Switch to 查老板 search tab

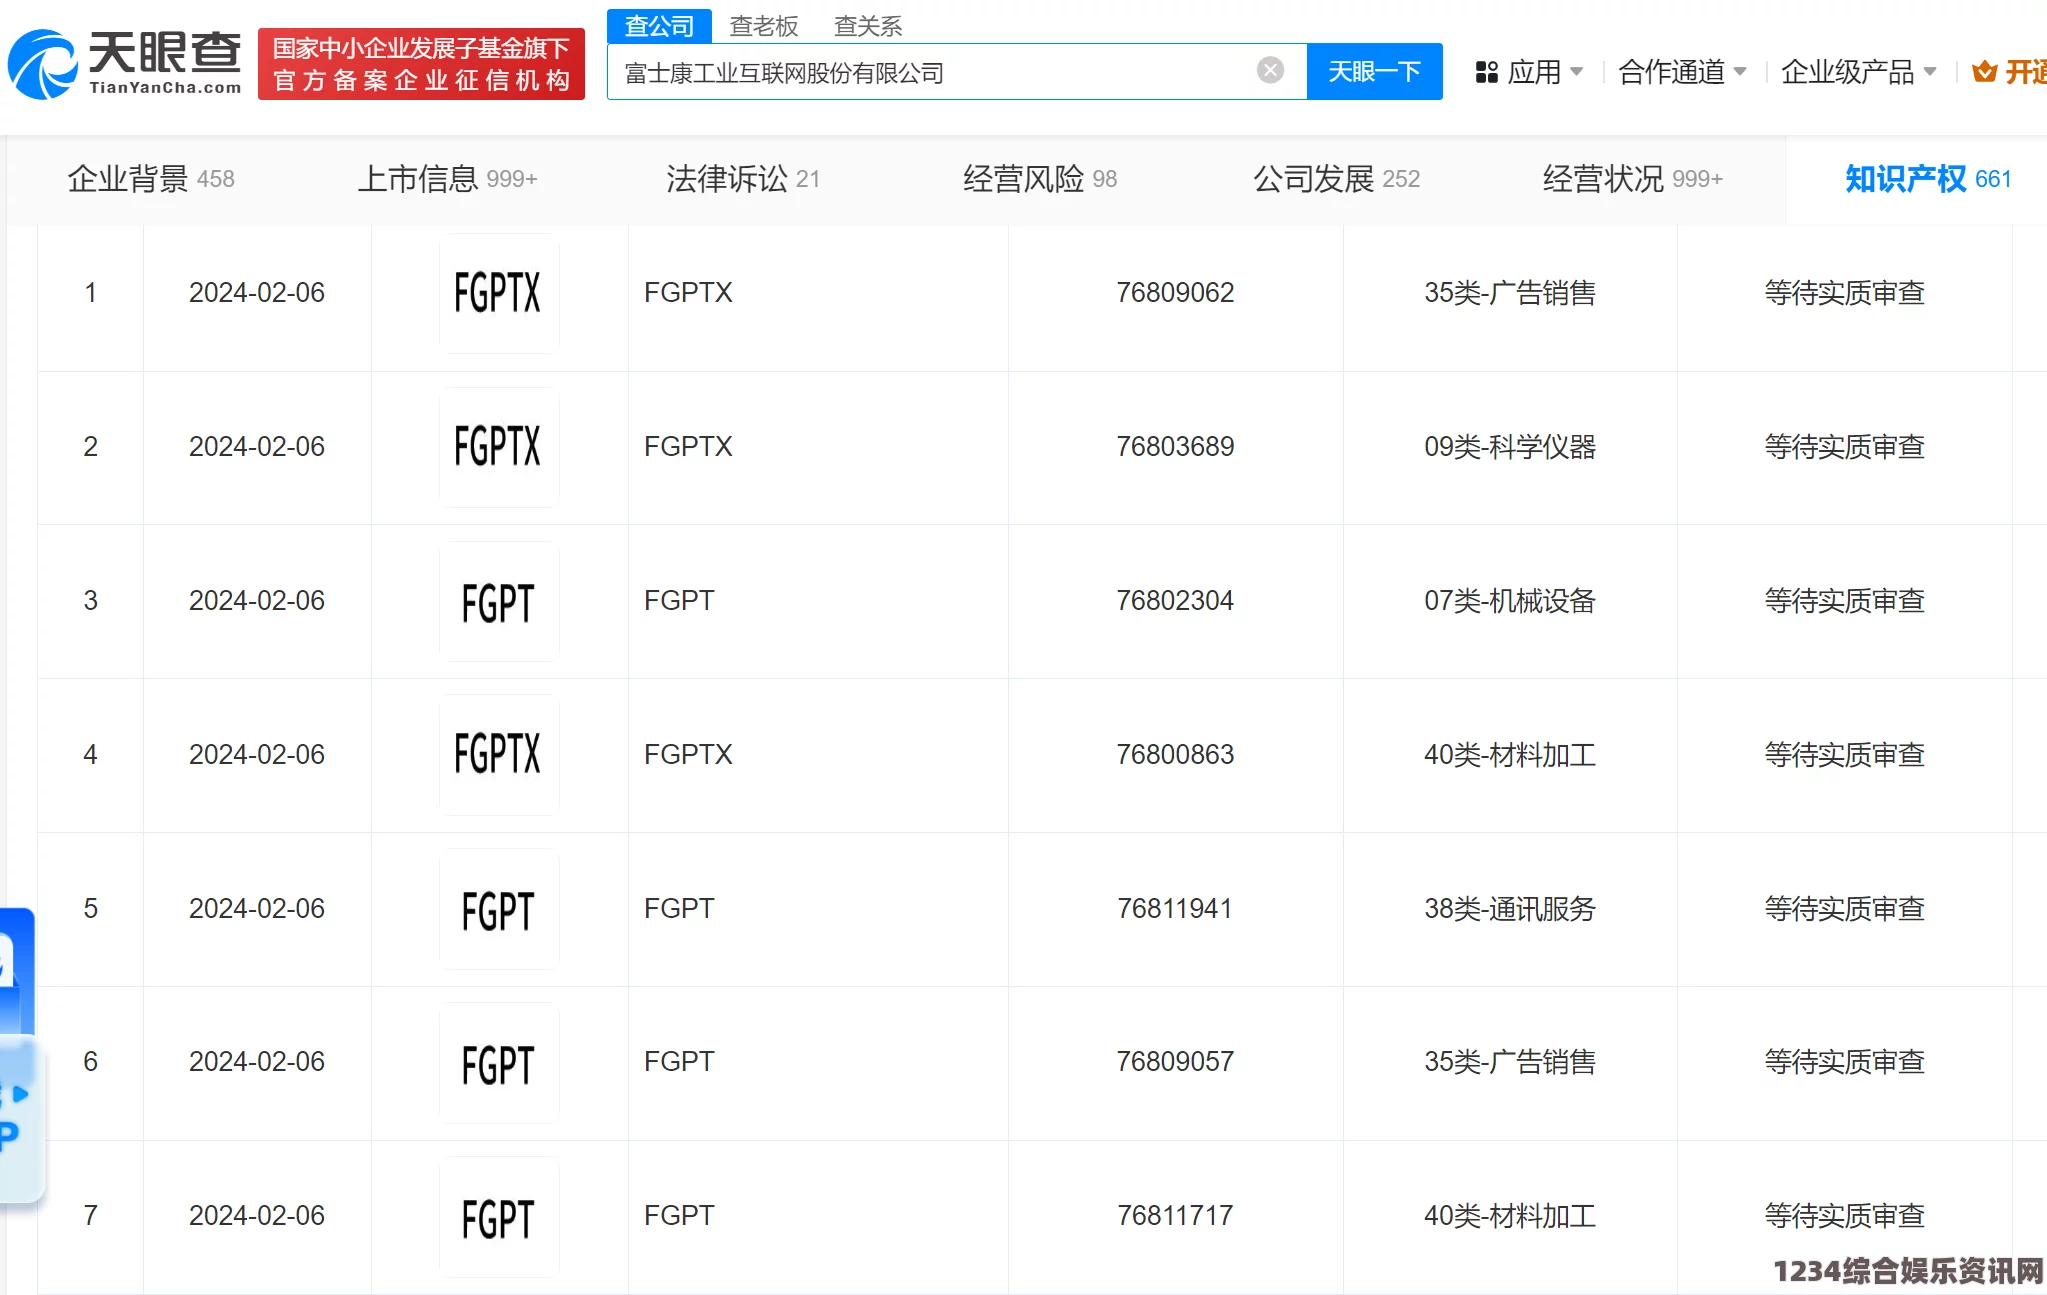[764, 26]
